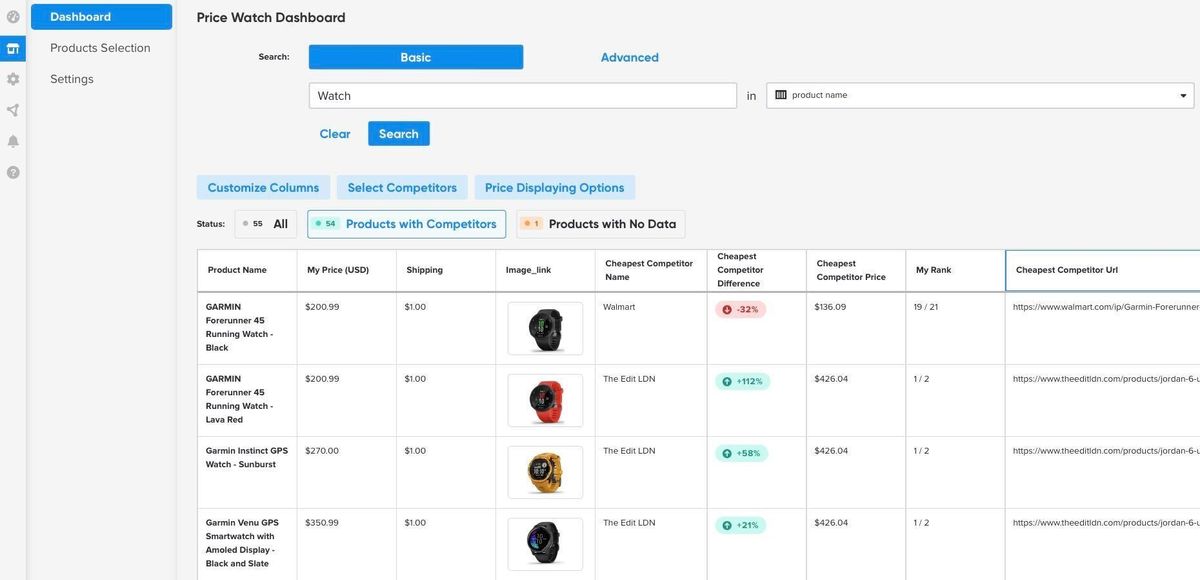Click the Cheapest Competitor Price header
Image resolution: width=1200 pixels, height=580 pixels.
[x=856, y=270]
